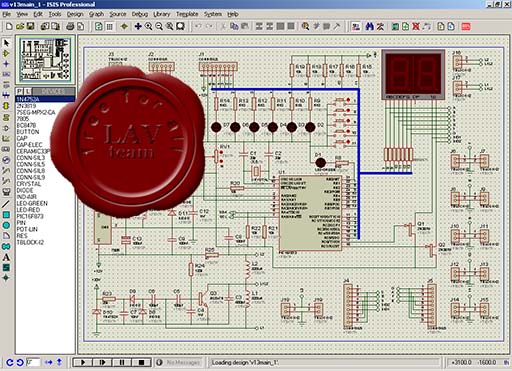Click the Save design floppy icon
Viewport: 512px width, 371px height.
coord(30,26)
